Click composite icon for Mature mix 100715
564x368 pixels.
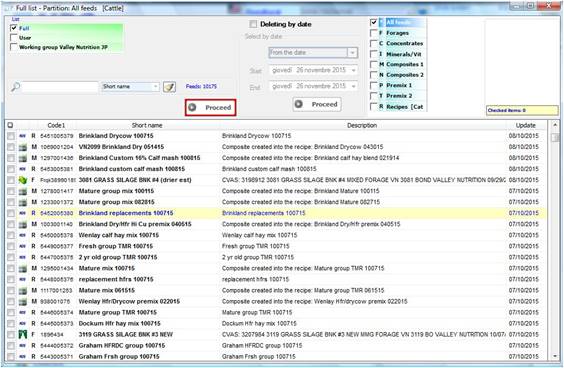[x=23, y=268]
